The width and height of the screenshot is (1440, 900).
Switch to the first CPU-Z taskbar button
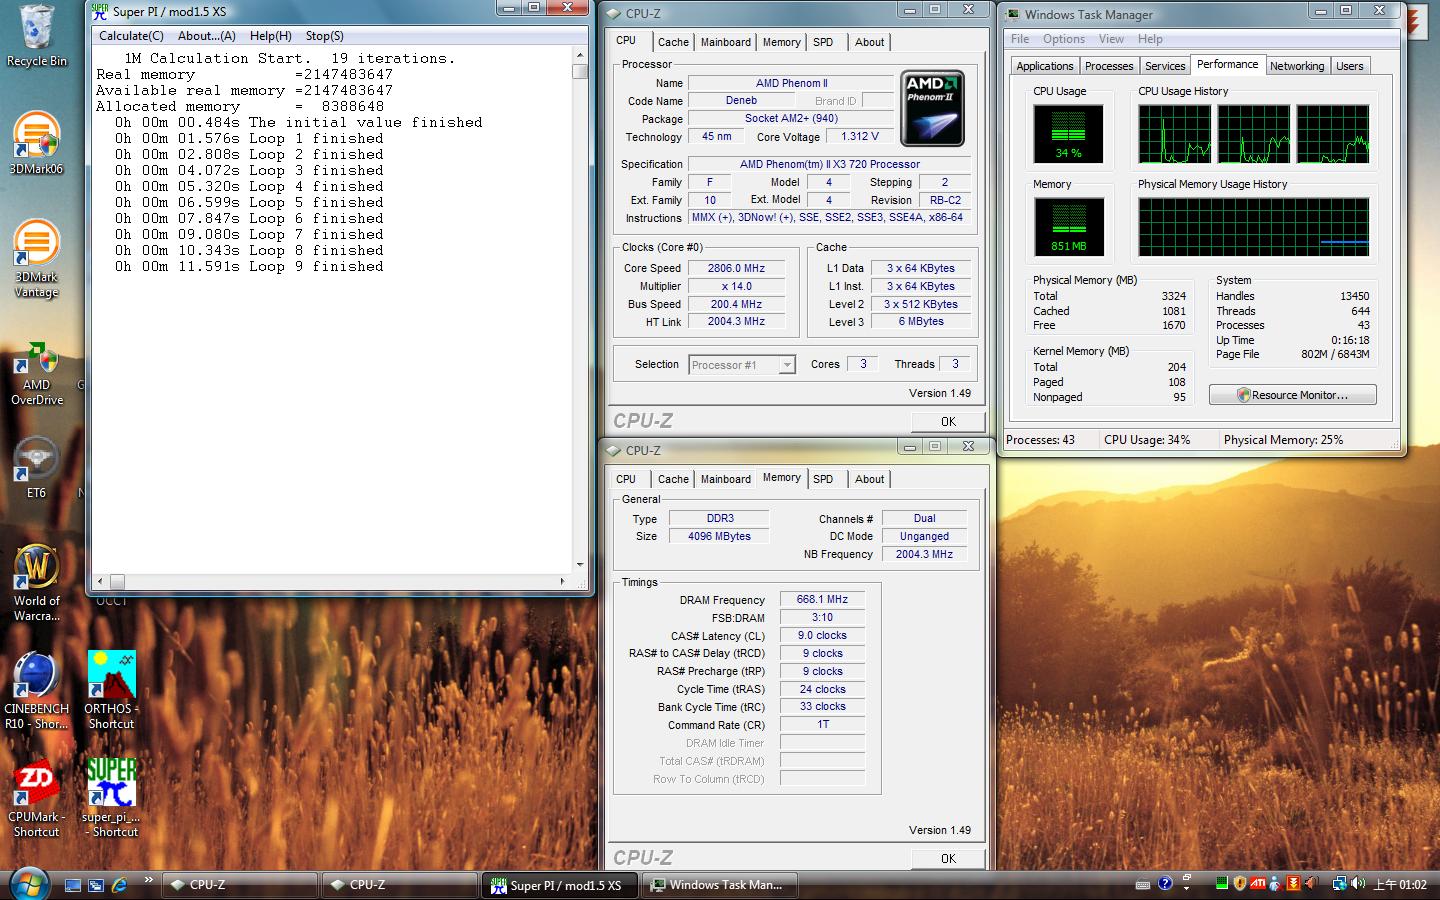pos(239,885)
